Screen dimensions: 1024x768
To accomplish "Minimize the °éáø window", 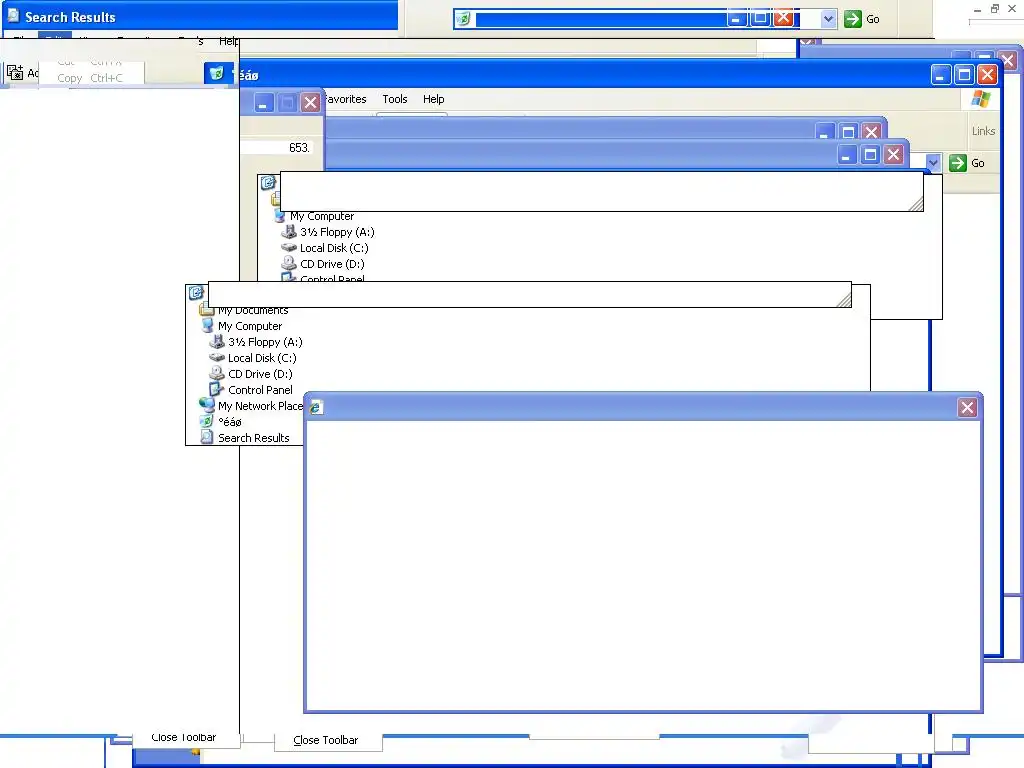I will coord(940,74).
